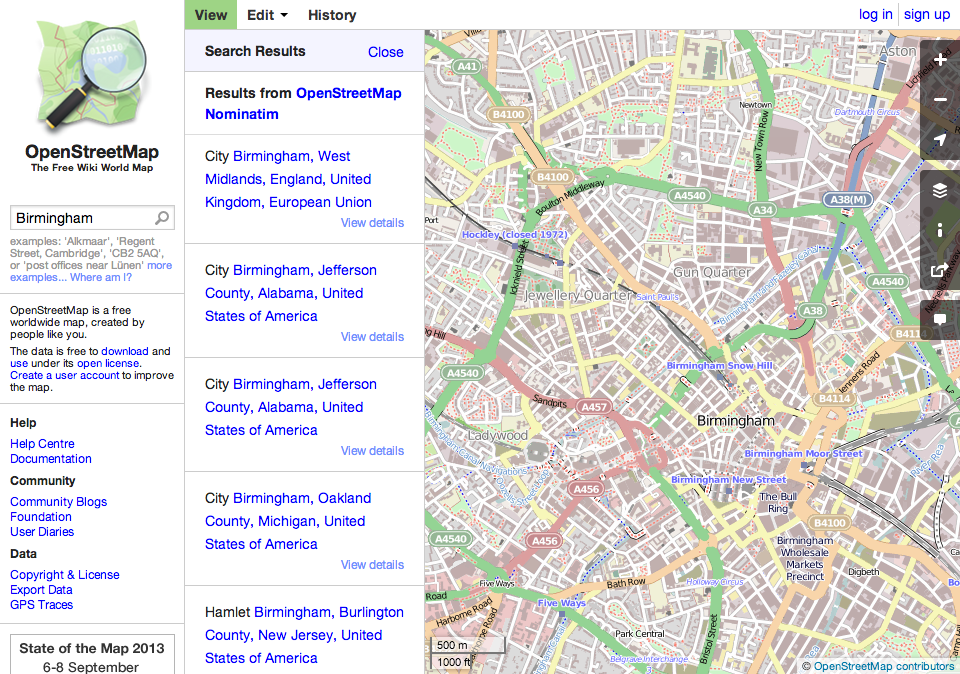Click the Birmingham Moor Street station label
The height and width of the screenshot is (674, 960).
pyautogui.click(x=803, y=454)
